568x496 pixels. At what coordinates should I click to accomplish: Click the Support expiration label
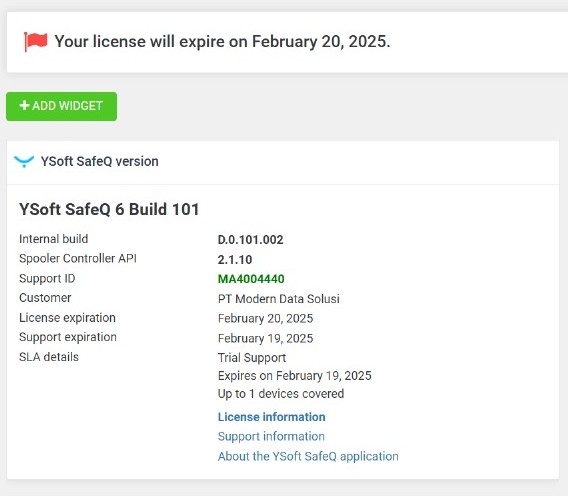(x=68, y=337)
